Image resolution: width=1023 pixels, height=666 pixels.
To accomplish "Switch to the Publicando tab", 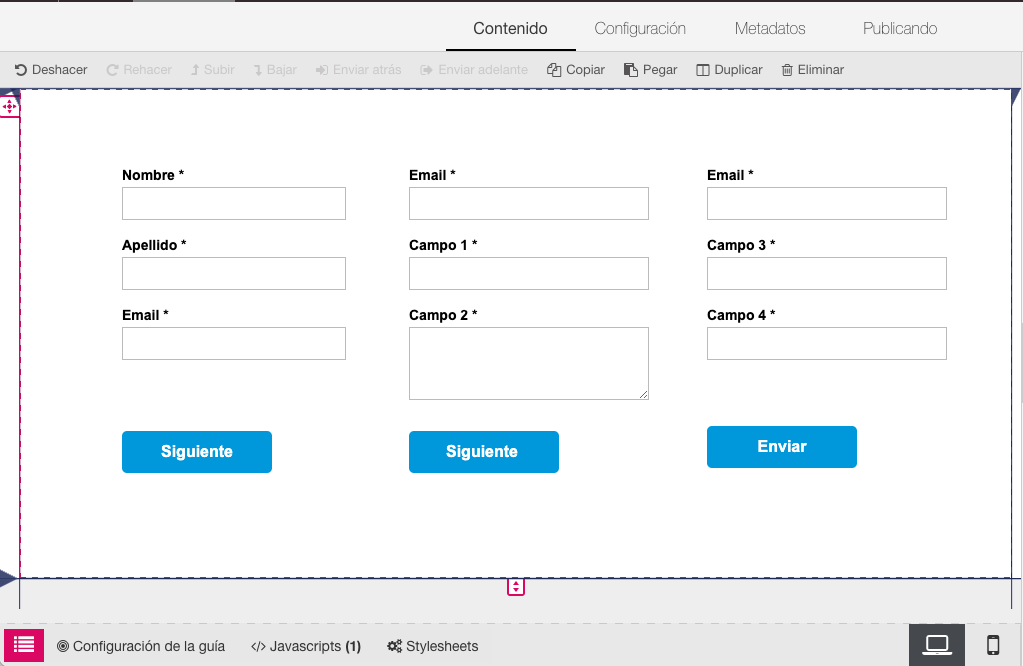I will (x=900, y=28).
